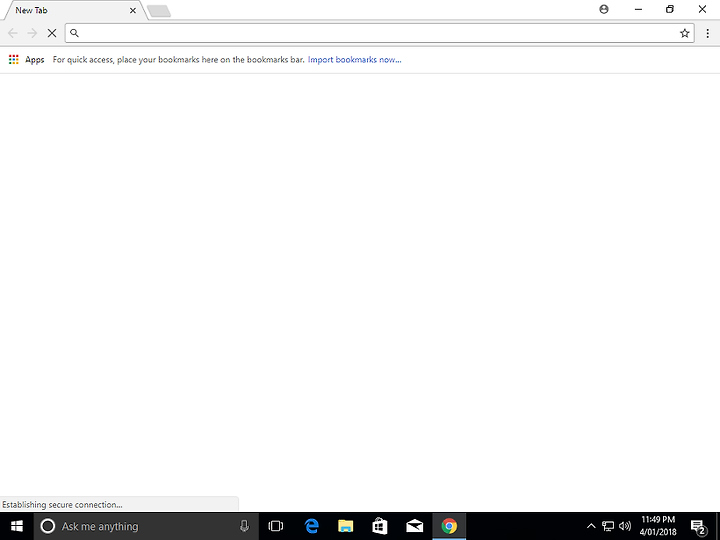
Task: Select the Chrome taskbar icon
Action: 449,526
